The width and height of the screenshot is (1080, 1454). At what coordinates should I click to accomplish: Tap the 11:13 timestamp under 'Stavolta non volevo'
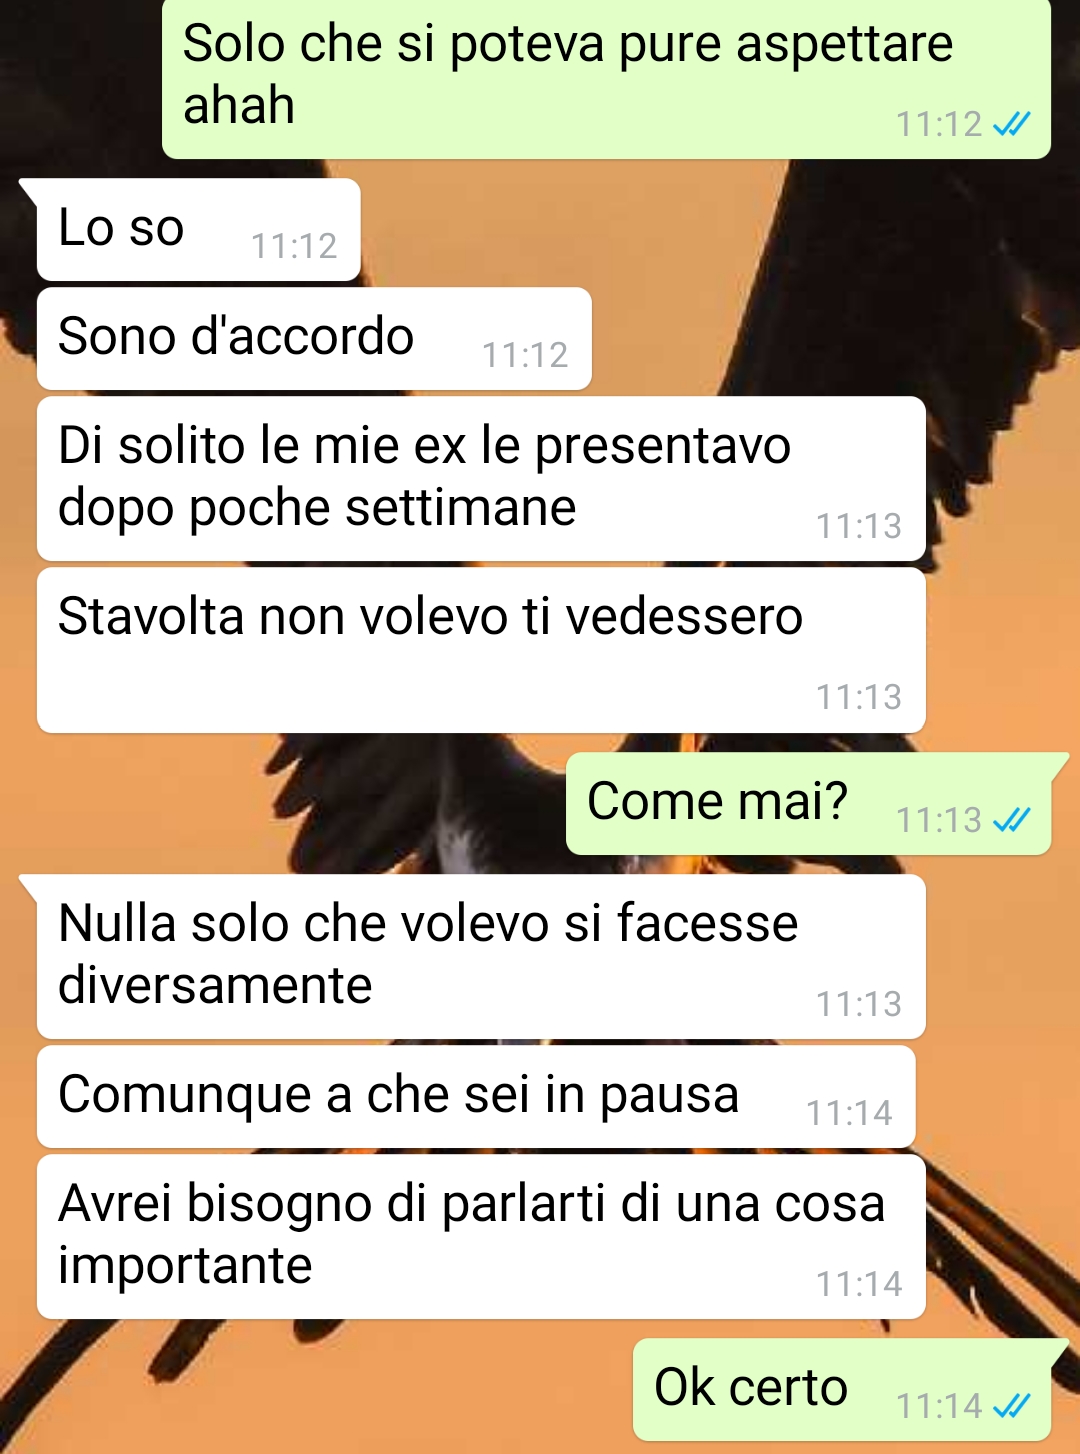pos(859,697)
